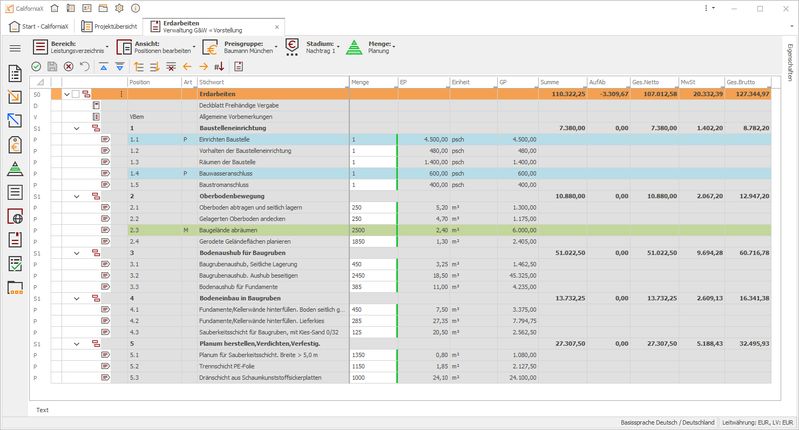
Task: Collapse the Bodenaushub für Baugruben group
Action: pyautogui.click(x=77, y=253)
